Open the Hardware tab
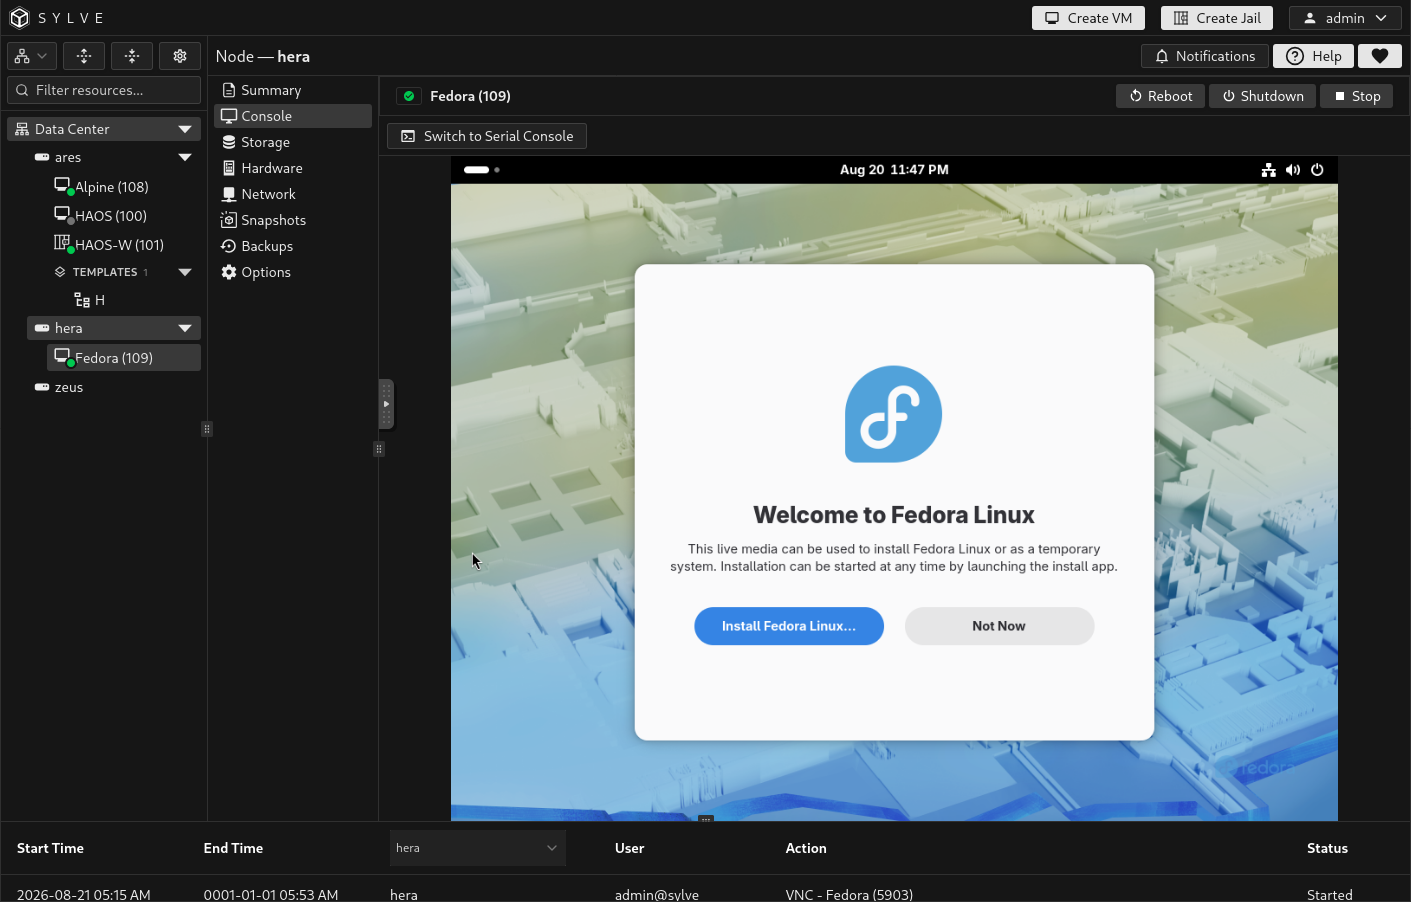 (x=293, y=168)
